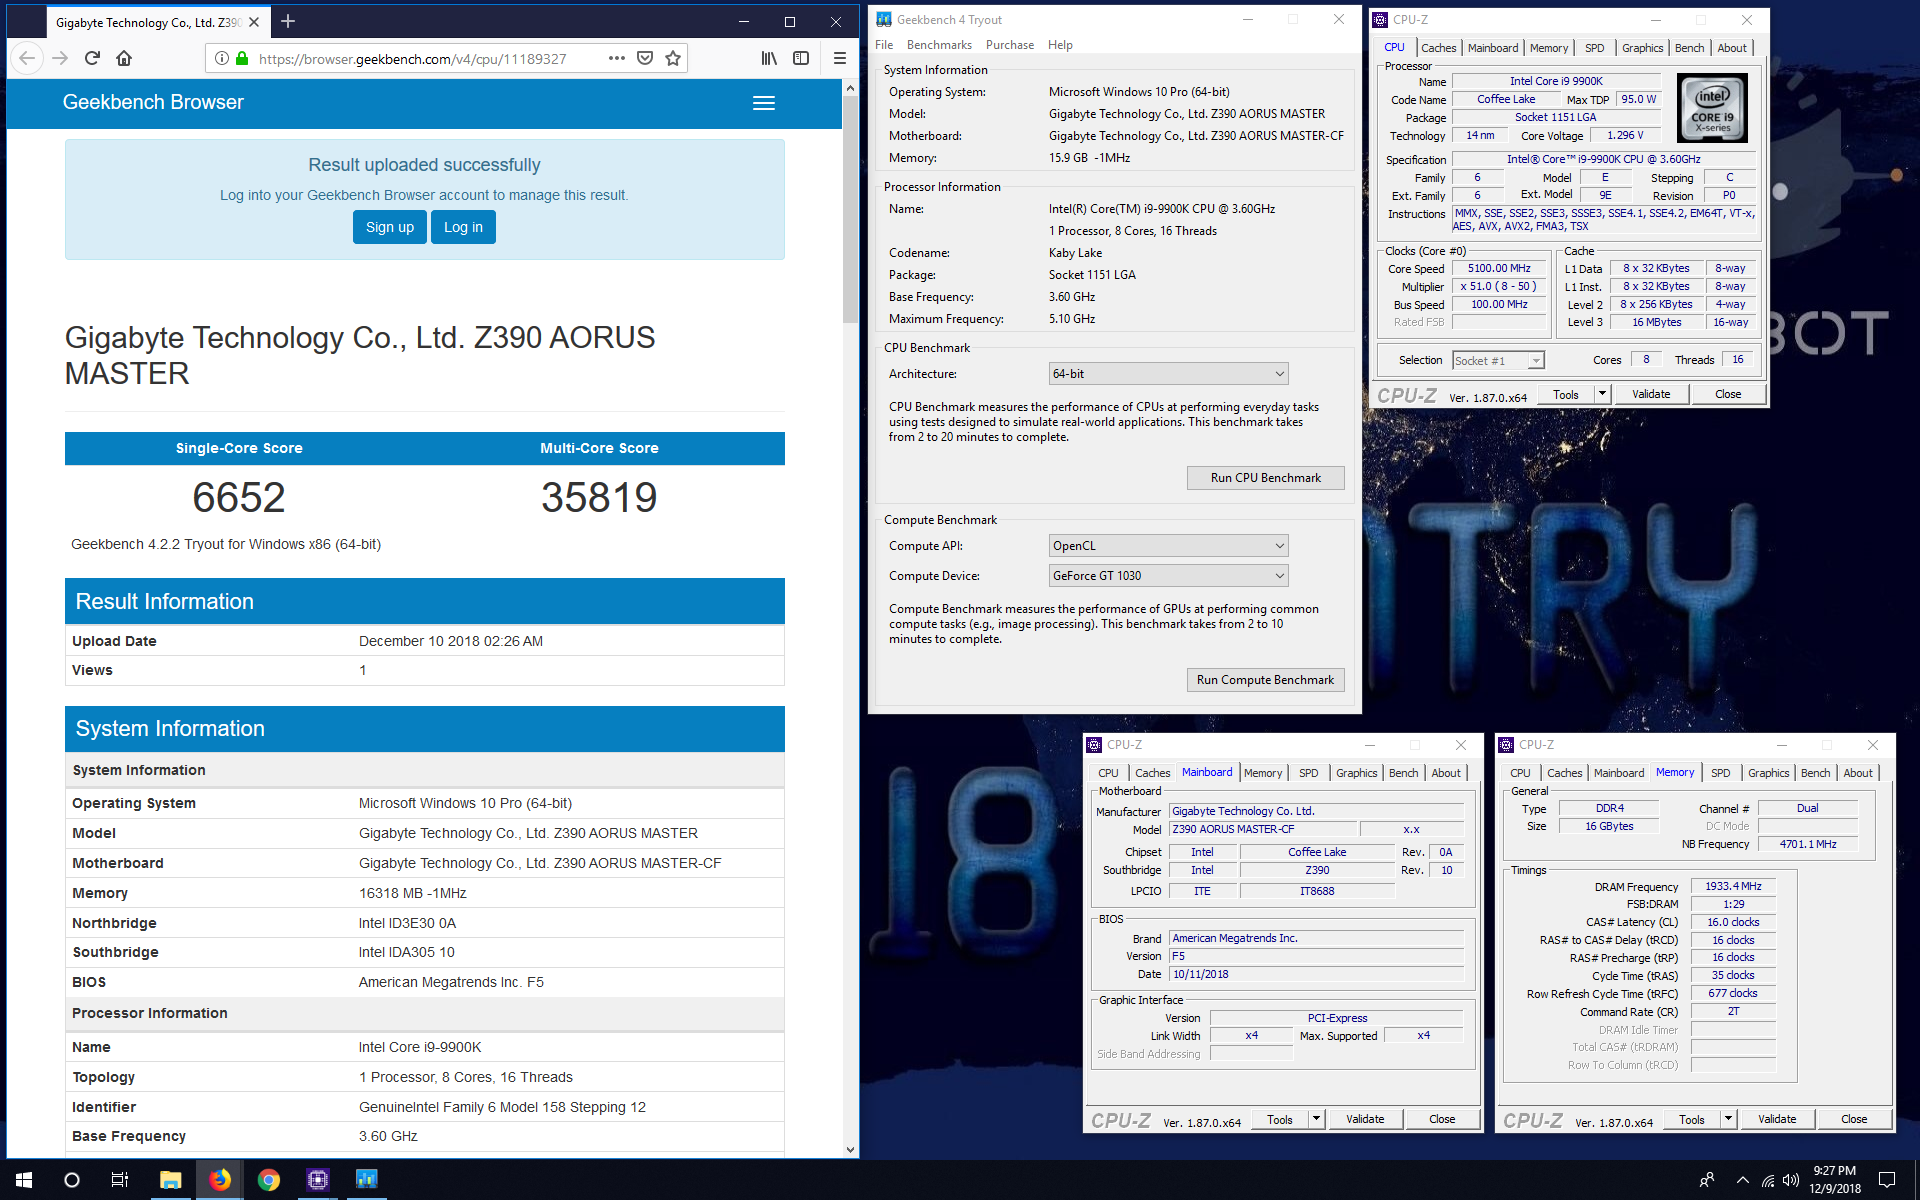Open CPU-Z app on taskbar
Image resolution: width=1920 pixels, height=1200 pixels.
(x=317, y=1180)
